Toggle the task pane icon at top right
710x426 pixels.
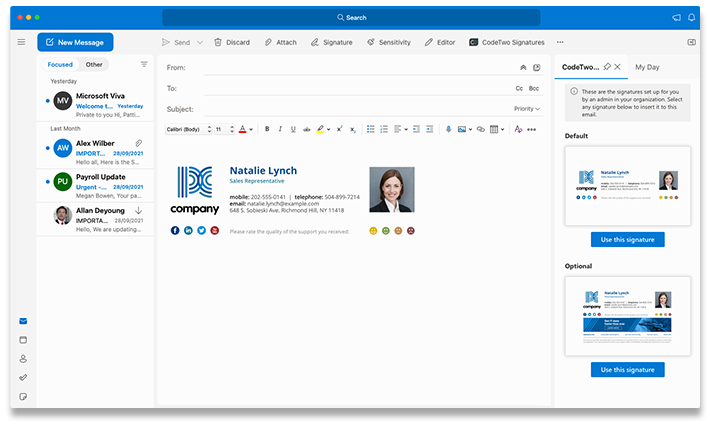pos(691,42)
